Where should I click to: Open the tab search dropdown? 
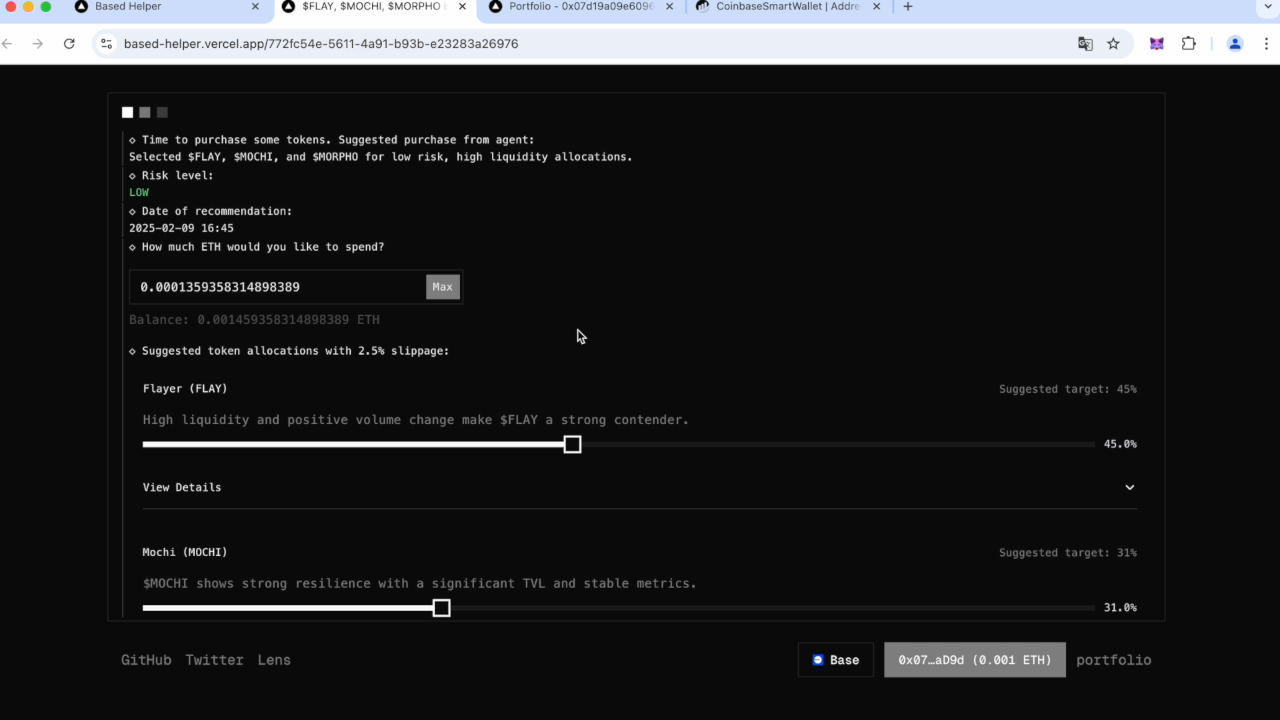point(1266,7)
